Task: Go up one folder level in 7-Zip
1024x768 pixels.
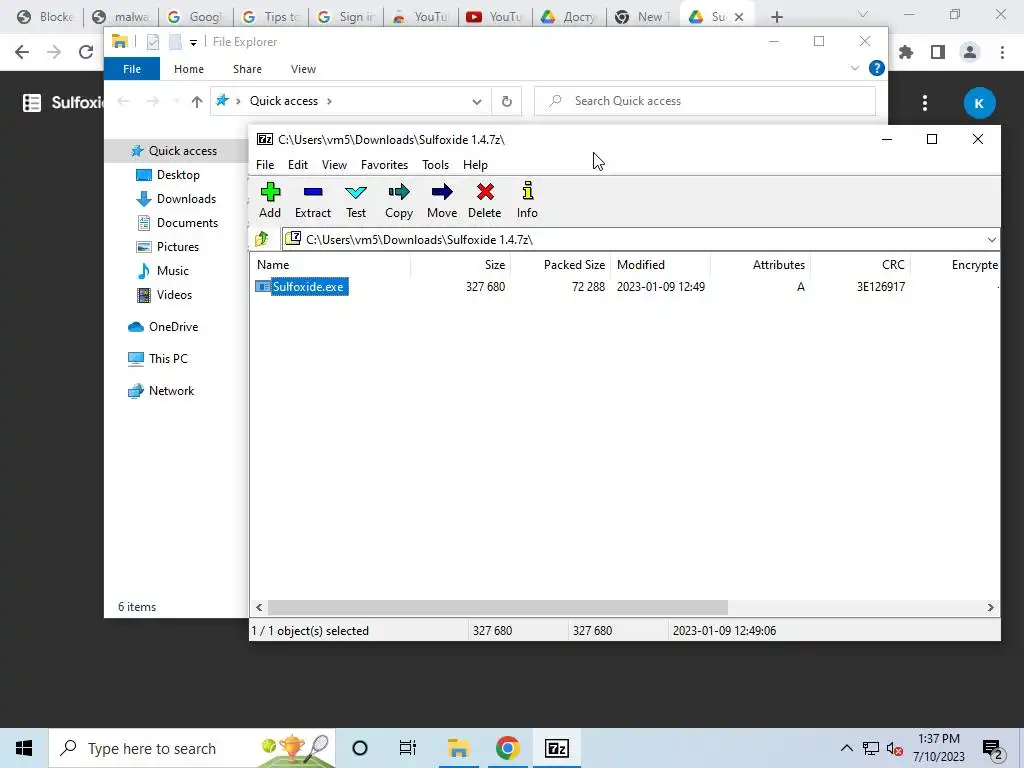Action: (x=262, y=239)
